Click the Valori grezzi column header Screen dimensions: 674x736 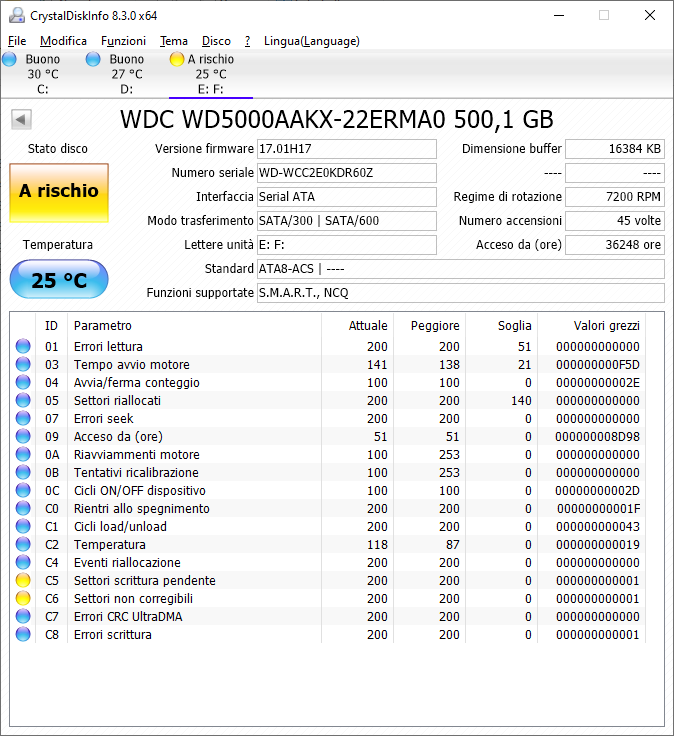[x=591, y=325]
